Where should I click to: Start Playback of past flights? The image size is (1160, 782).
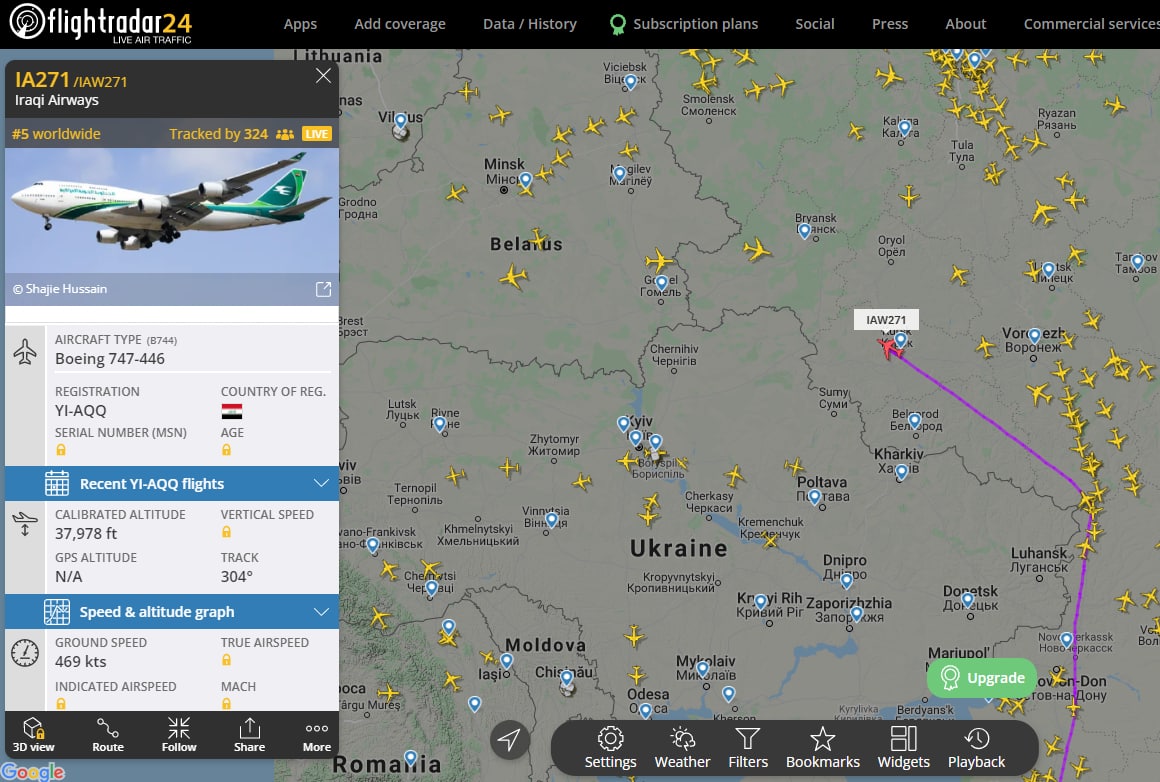coord(977,747)
